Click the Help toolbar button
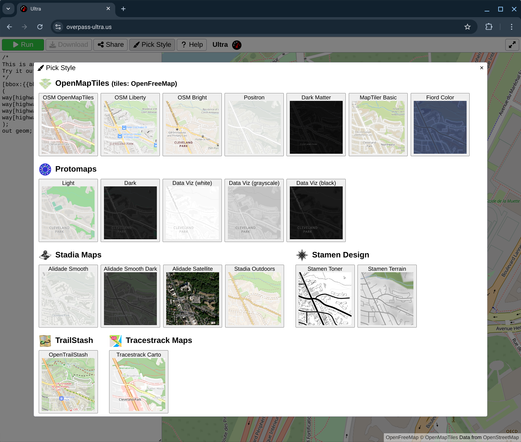 [192, 45]
